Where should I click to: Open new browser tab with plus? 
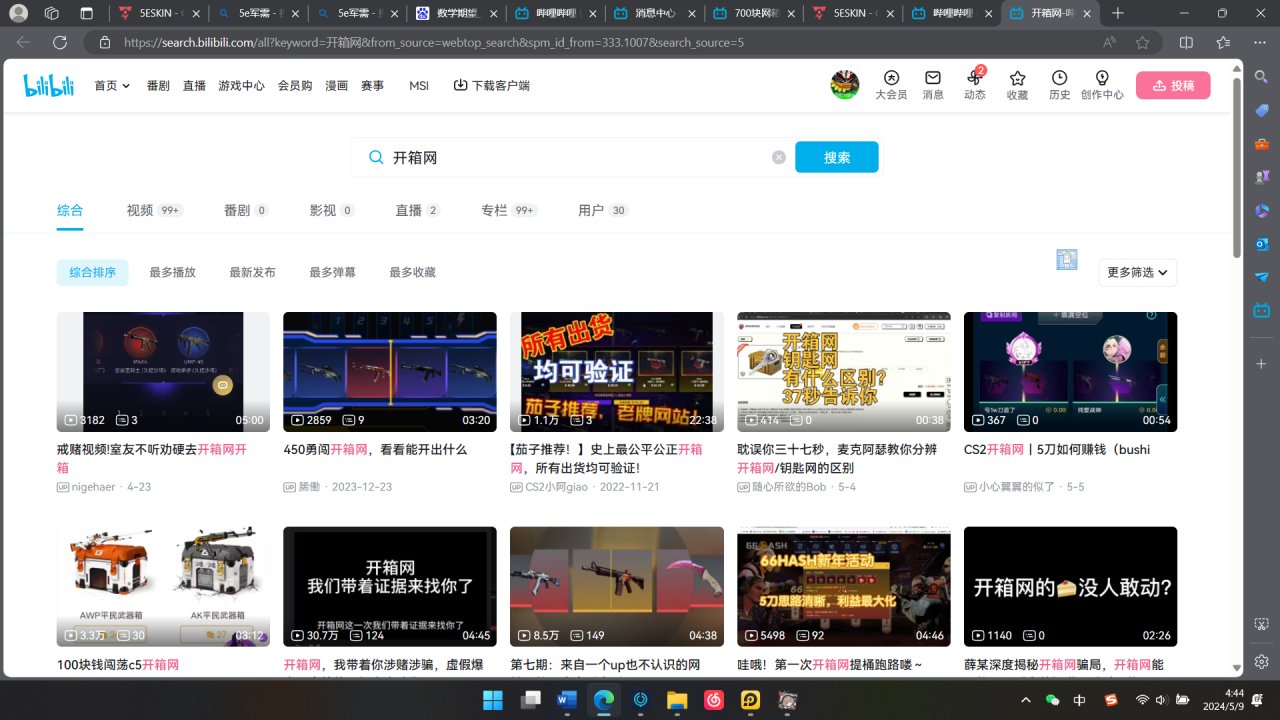coord(1118,14)
